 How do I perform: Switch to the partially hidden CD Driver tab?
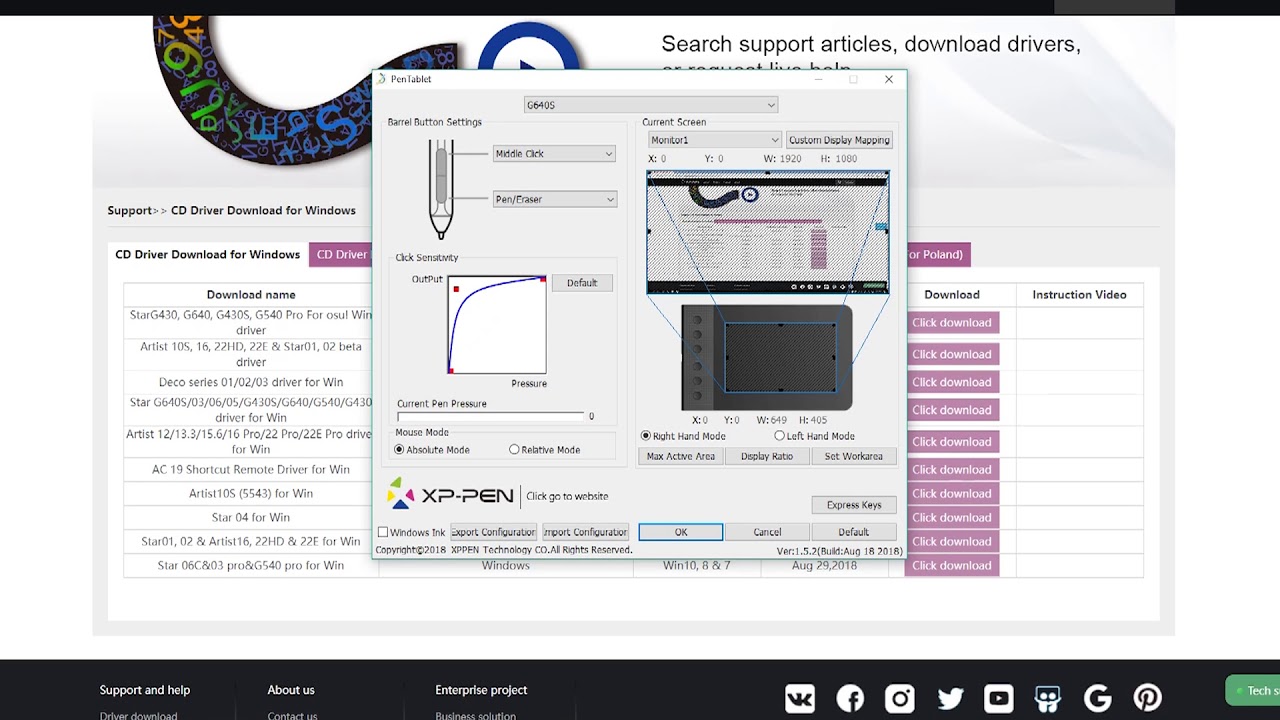[x=341, y=254]
